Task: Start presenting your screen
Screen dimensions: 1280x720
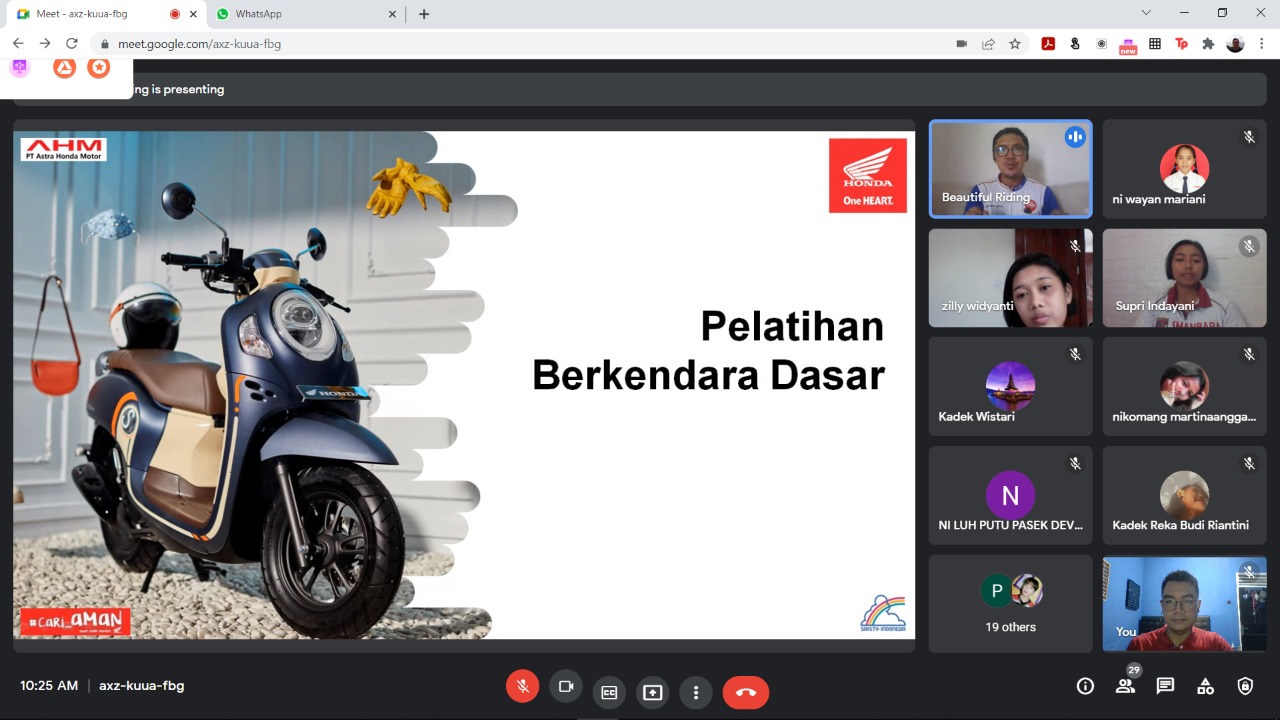Action: click(x=653, y=692)
